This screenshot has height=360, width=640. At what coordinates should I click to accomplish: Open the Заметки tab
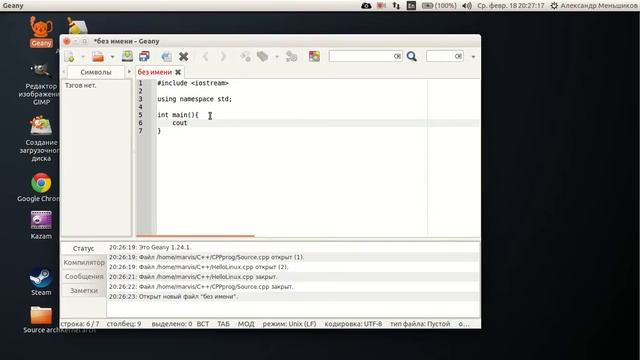click(x=84, y=291)
